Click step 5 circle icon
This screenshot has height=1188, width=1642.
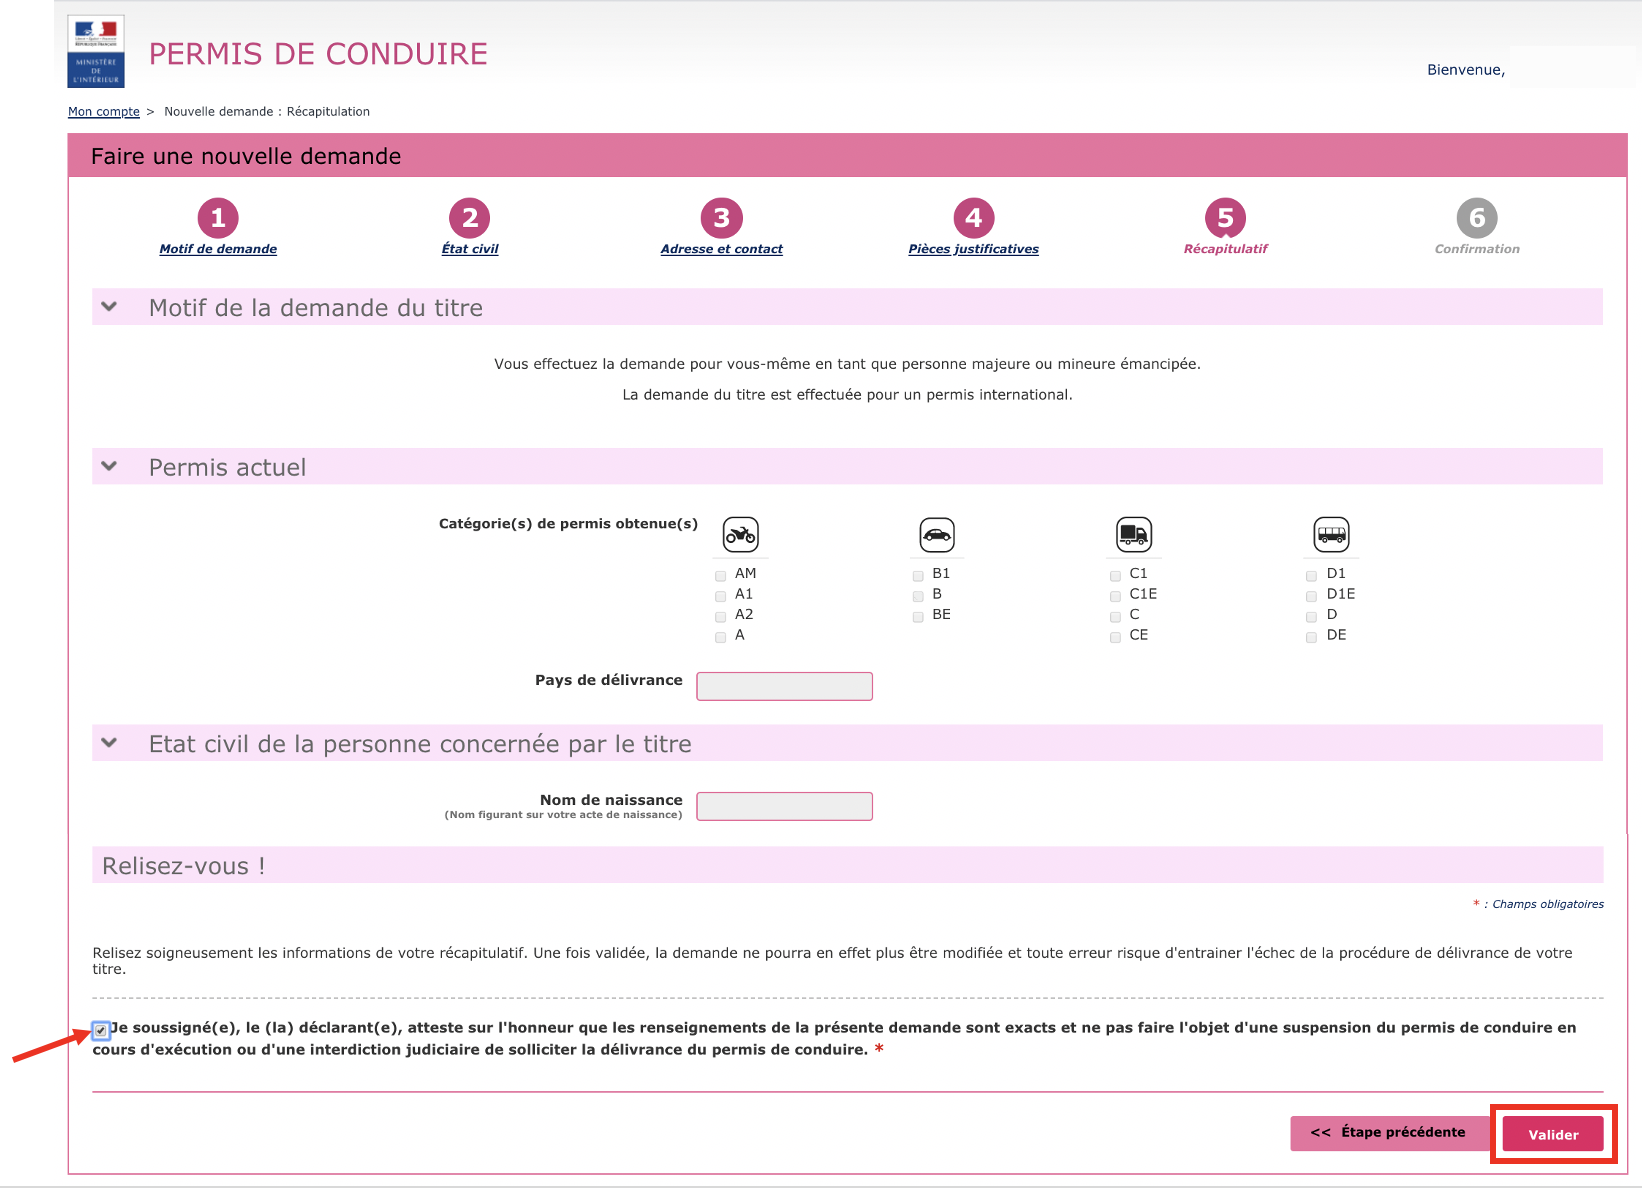pyautogui.click(x=1226, y=218)
